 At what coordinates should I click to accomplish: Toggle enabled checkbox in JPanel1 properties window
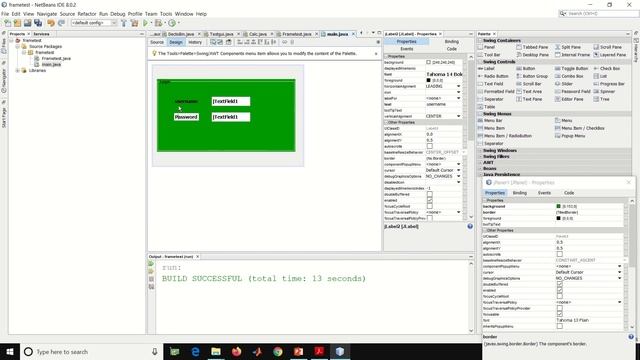click(x=560, y=290)
